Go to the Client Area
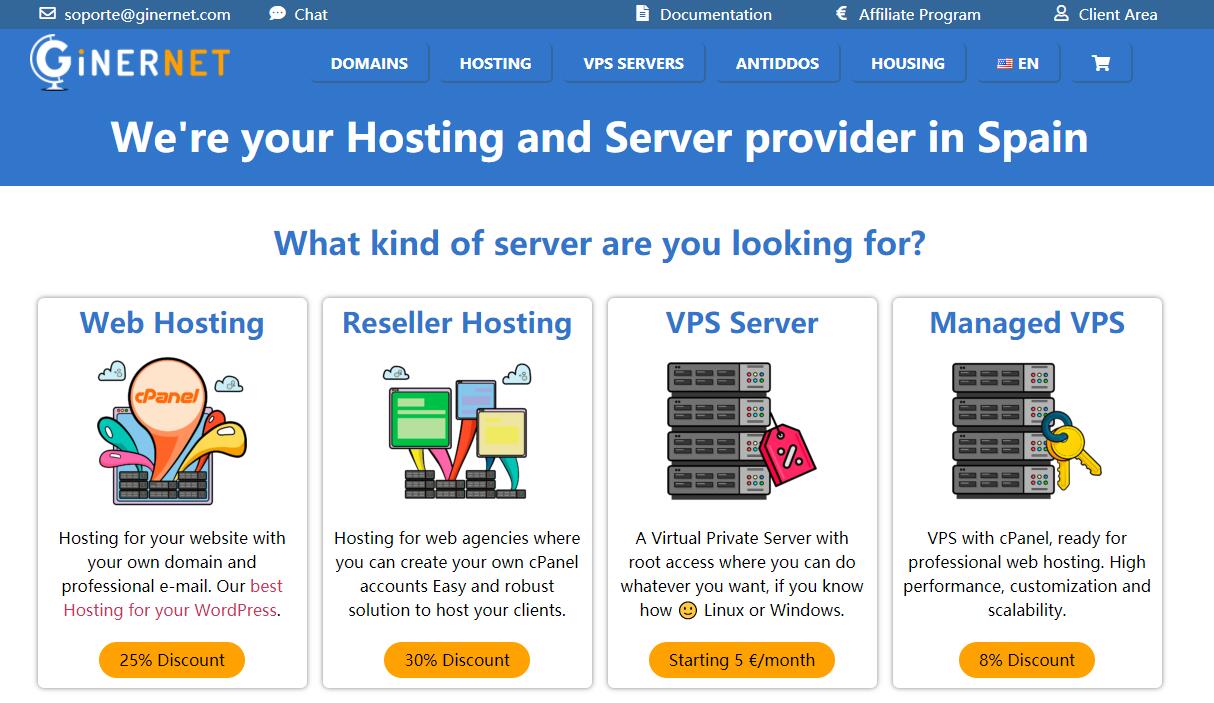Viewport: 1214px width, 703px height. coord(1118,15)
